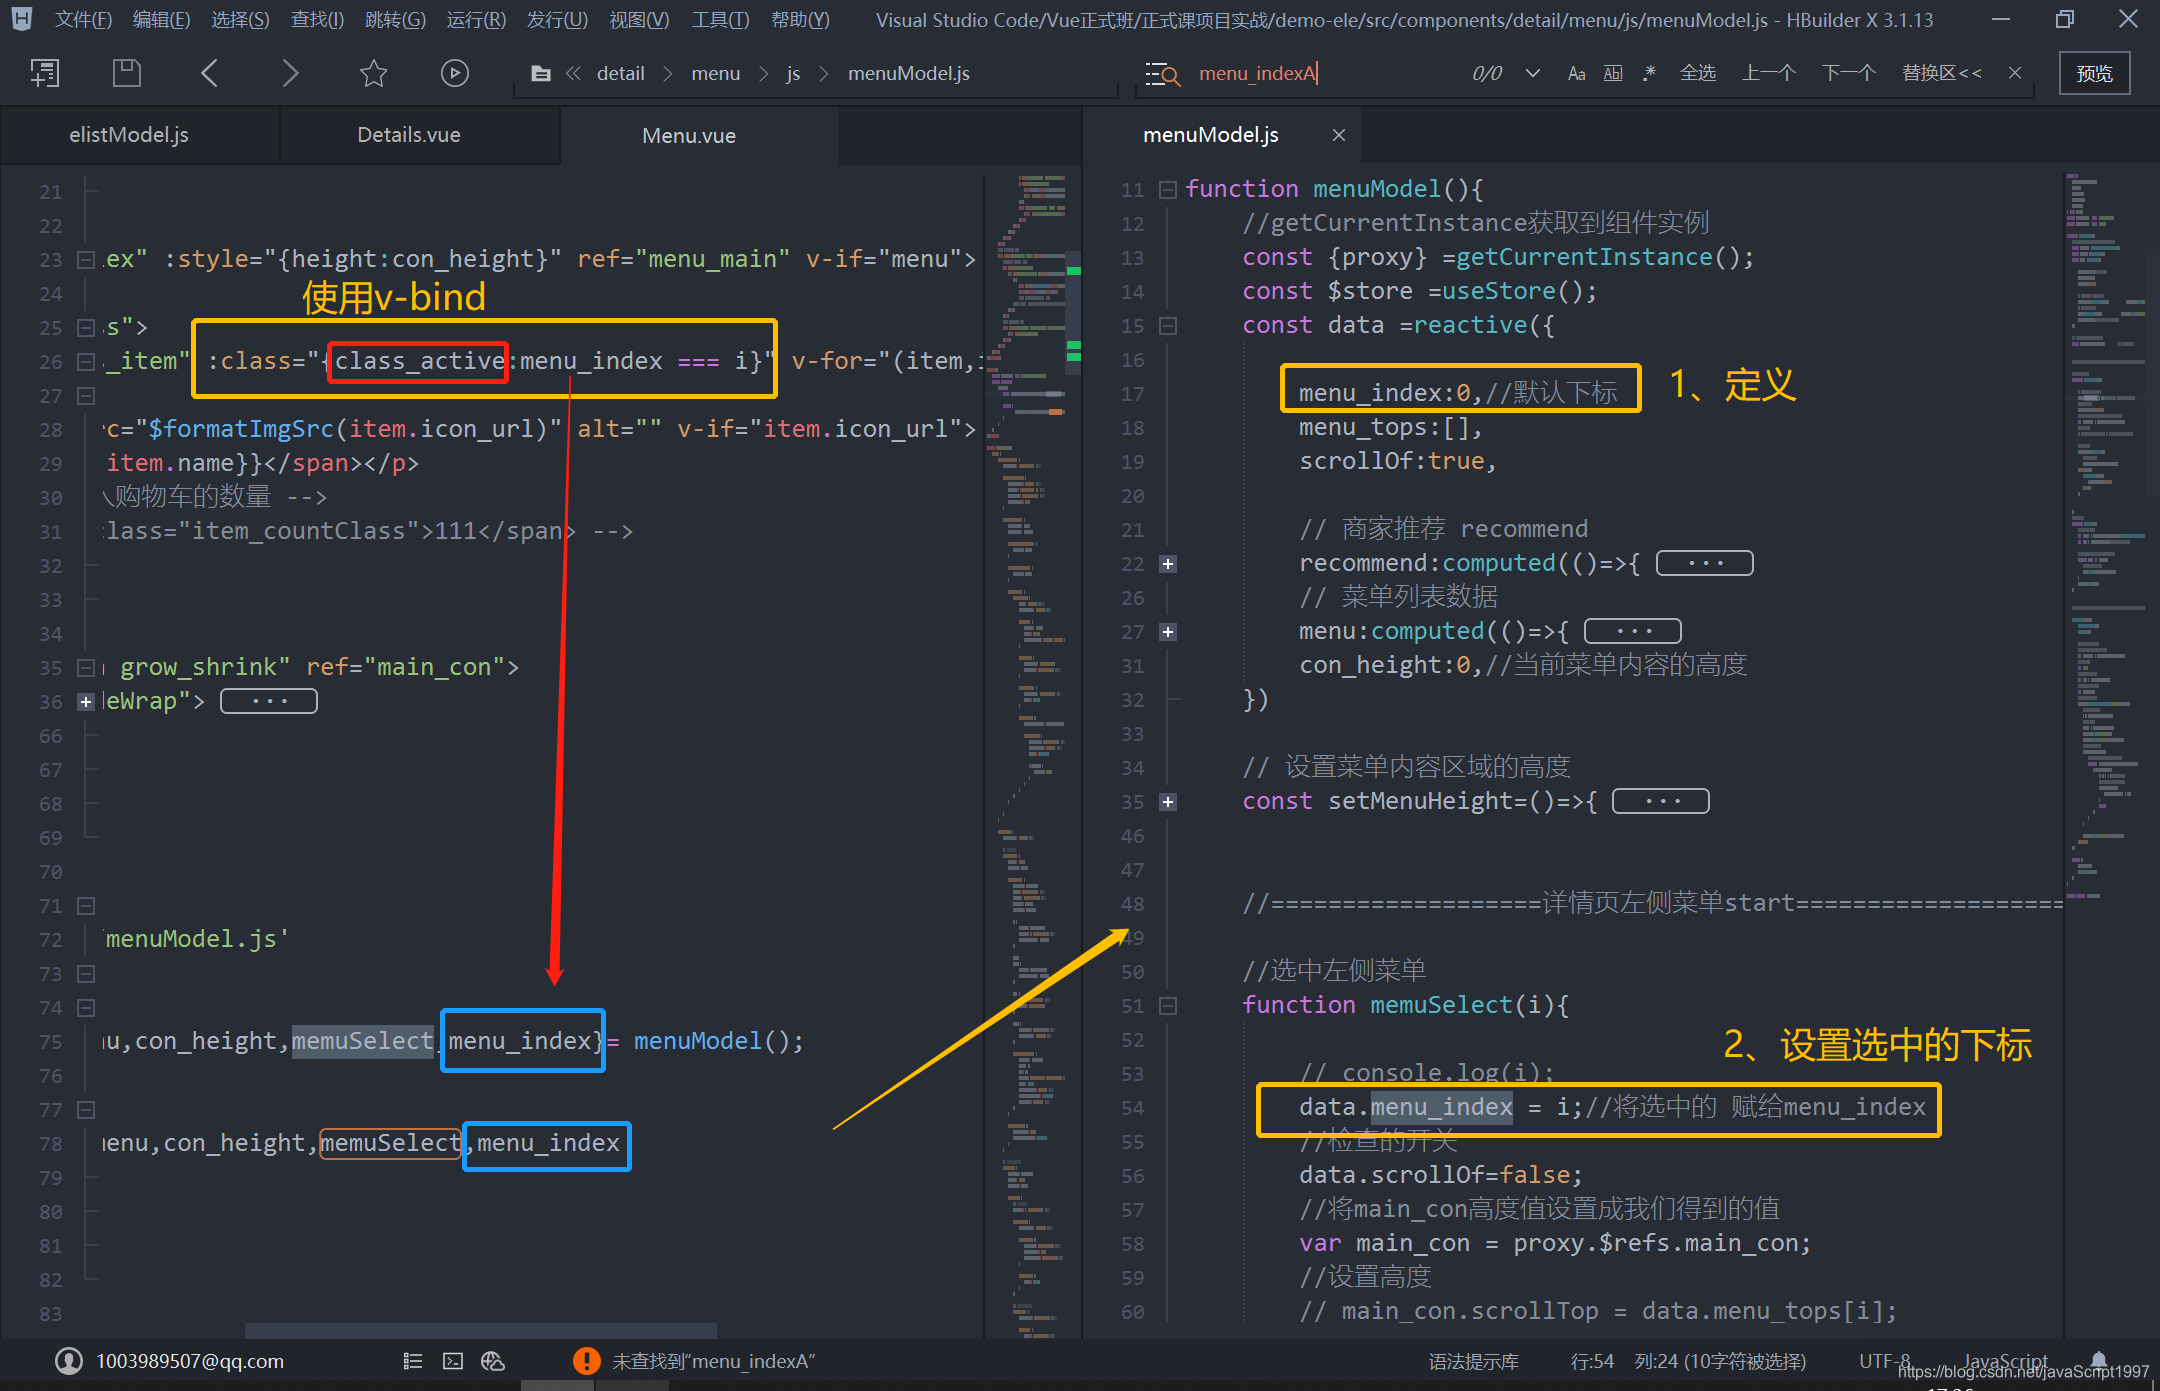Open the 发行(U) menu
This screenshot has height=1391, width=2160.
557,20
